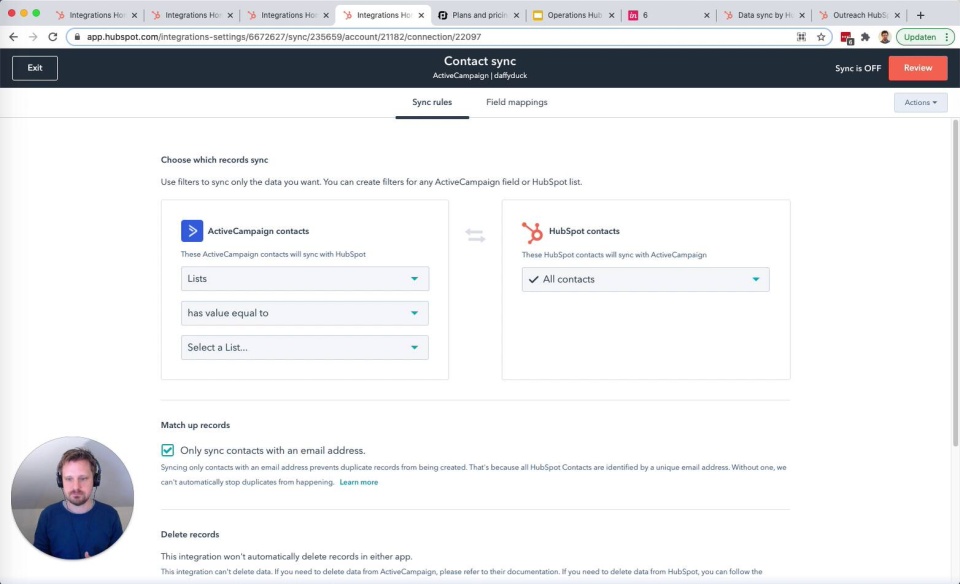960x584 pixels.
Task: Open a new tab with plus icon
Action: pos(920,15)
